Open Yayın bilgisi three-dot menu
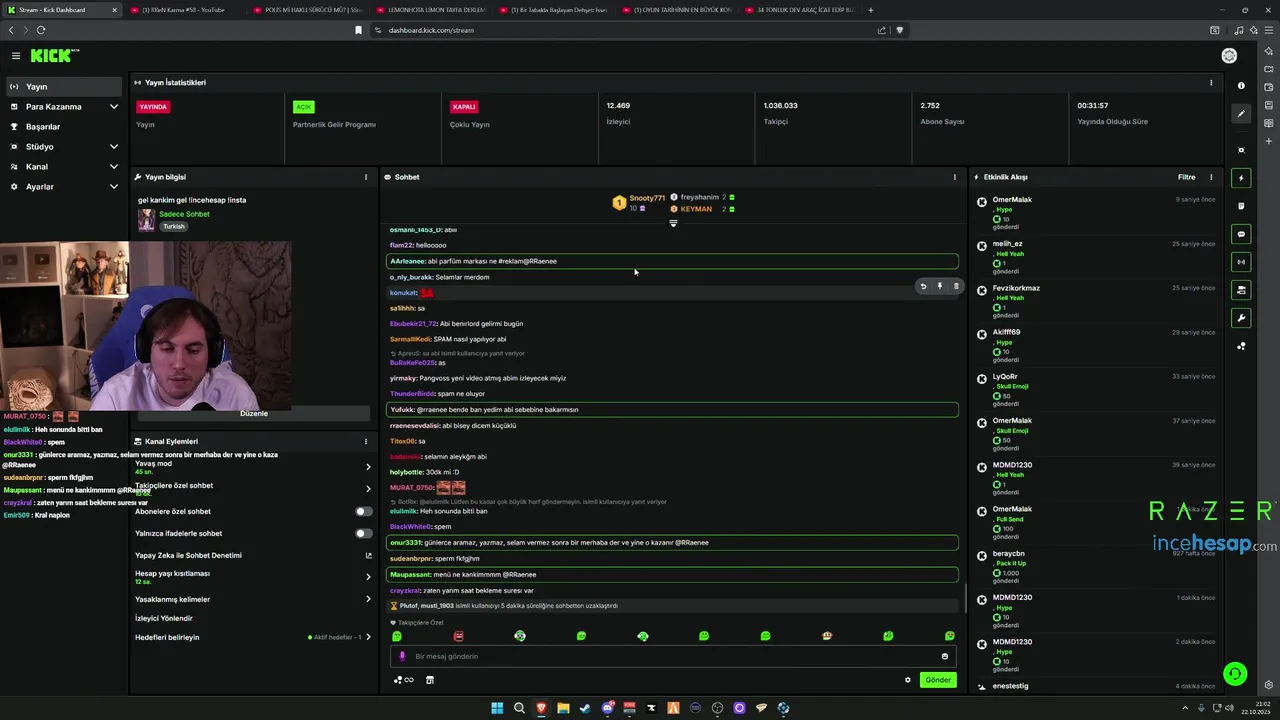The height and width of the screenshot is (720, 1280). click(366, 177)
